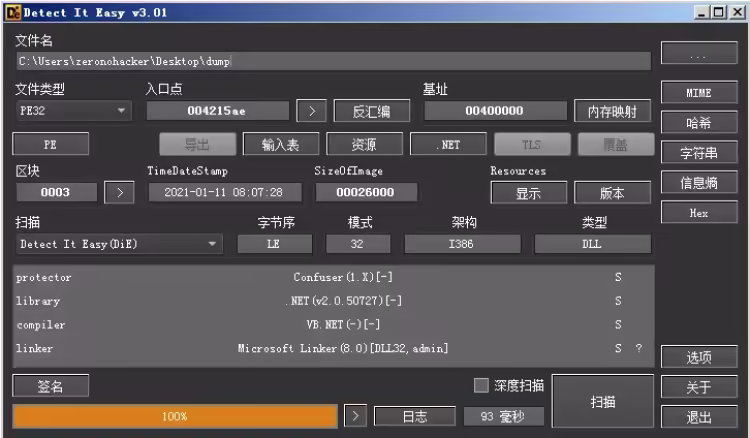Open the Hex viewer button
Viewport: 750px width, 438px height.
699,213
